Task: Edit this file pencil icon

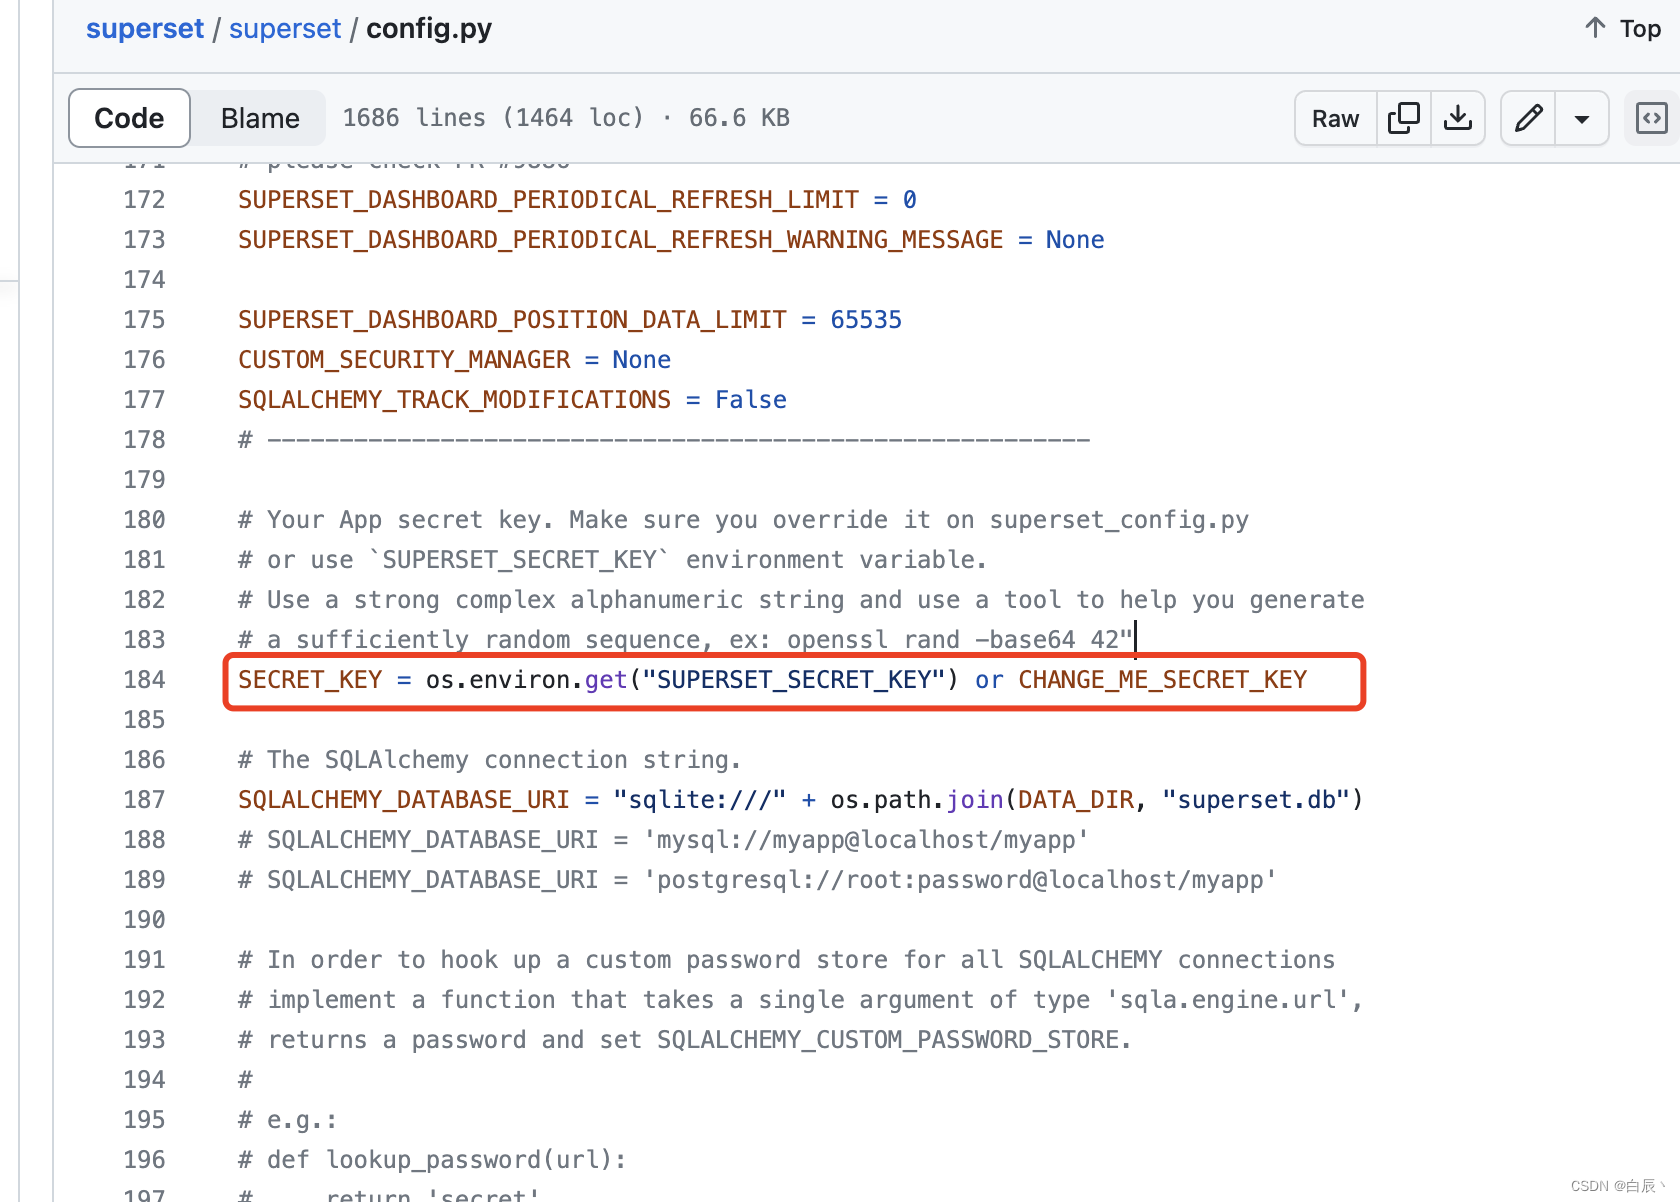Action: (x=1528, y=118)
